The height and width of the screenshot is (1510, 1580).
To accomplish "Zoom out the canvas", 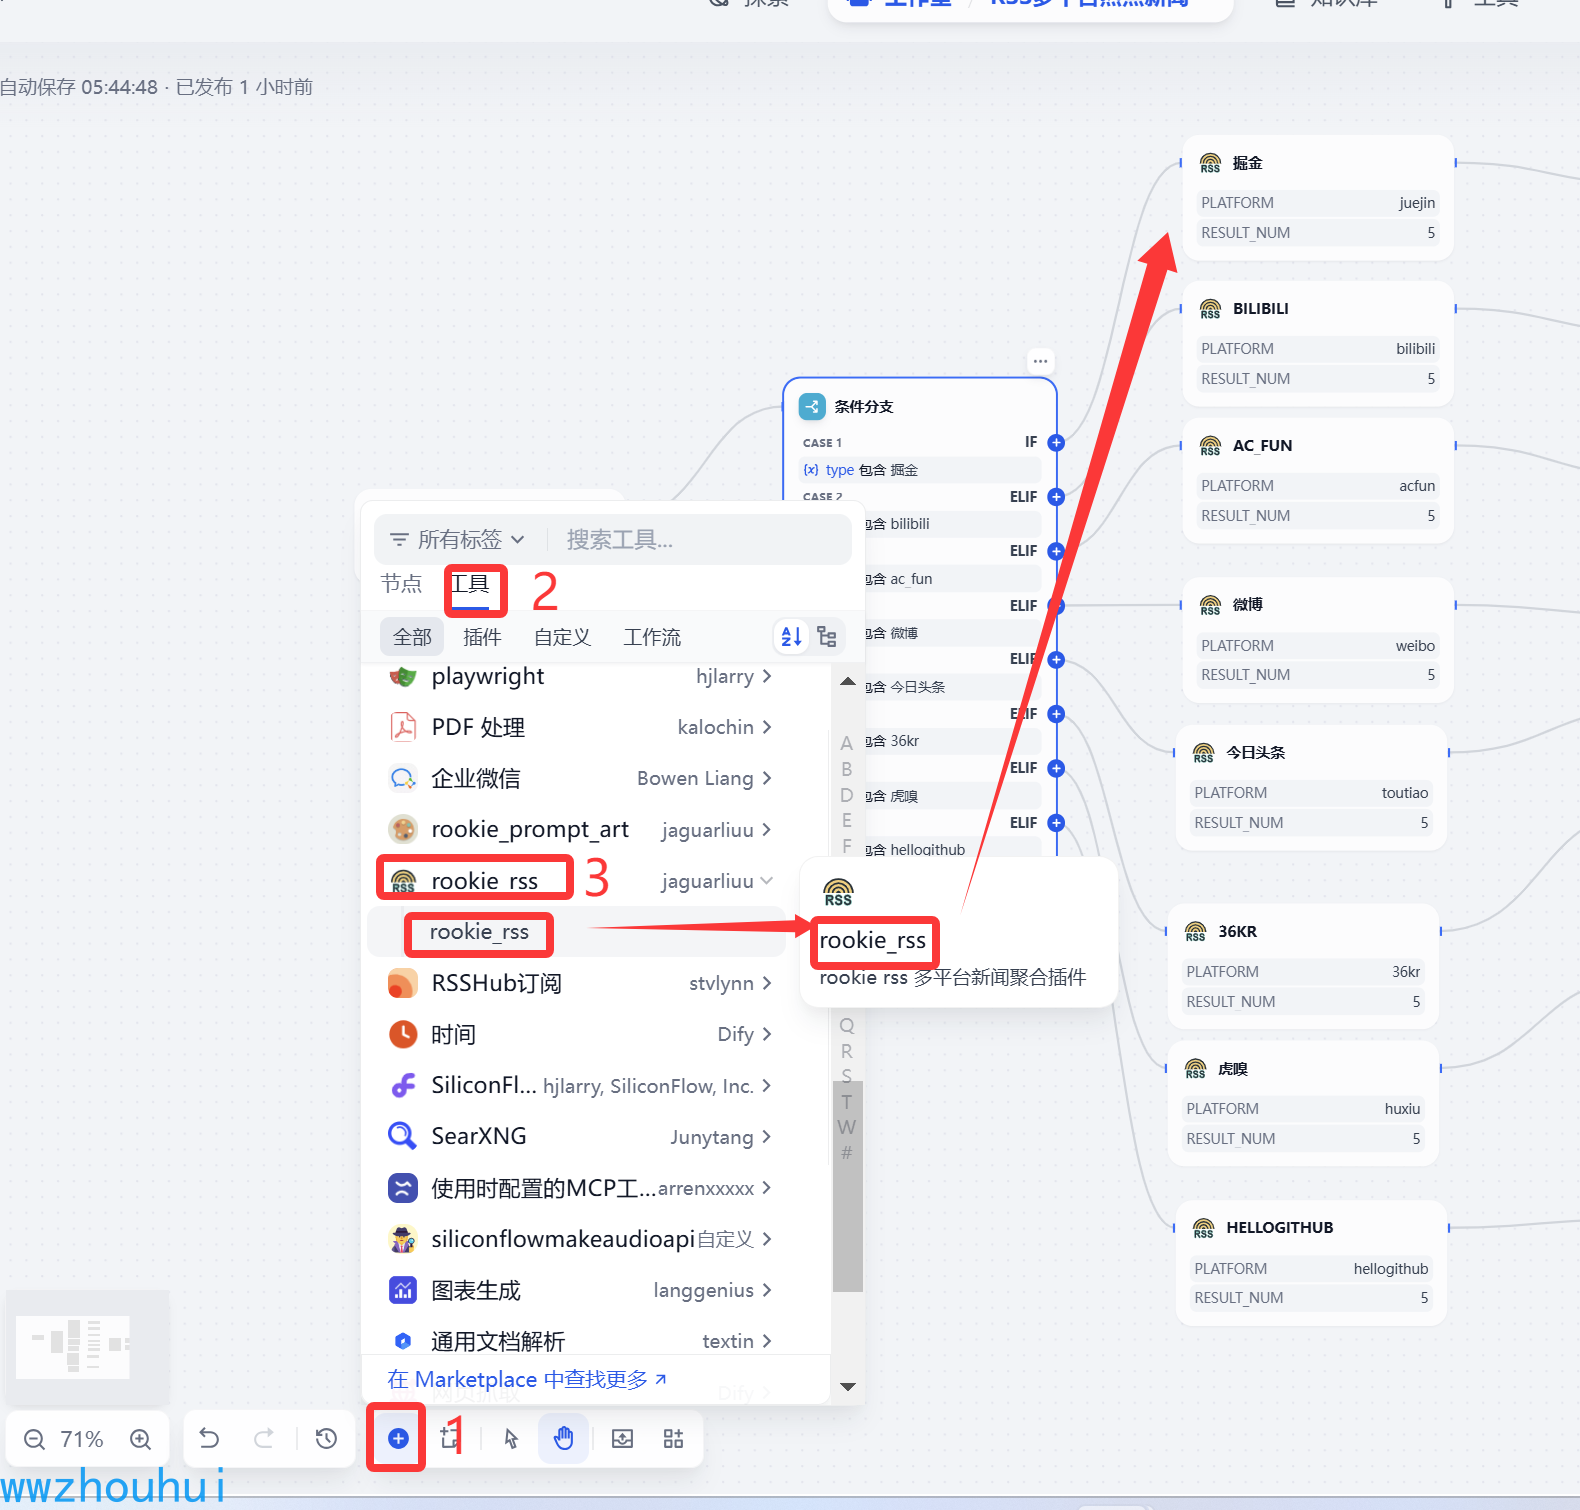I will point(34,1439).
